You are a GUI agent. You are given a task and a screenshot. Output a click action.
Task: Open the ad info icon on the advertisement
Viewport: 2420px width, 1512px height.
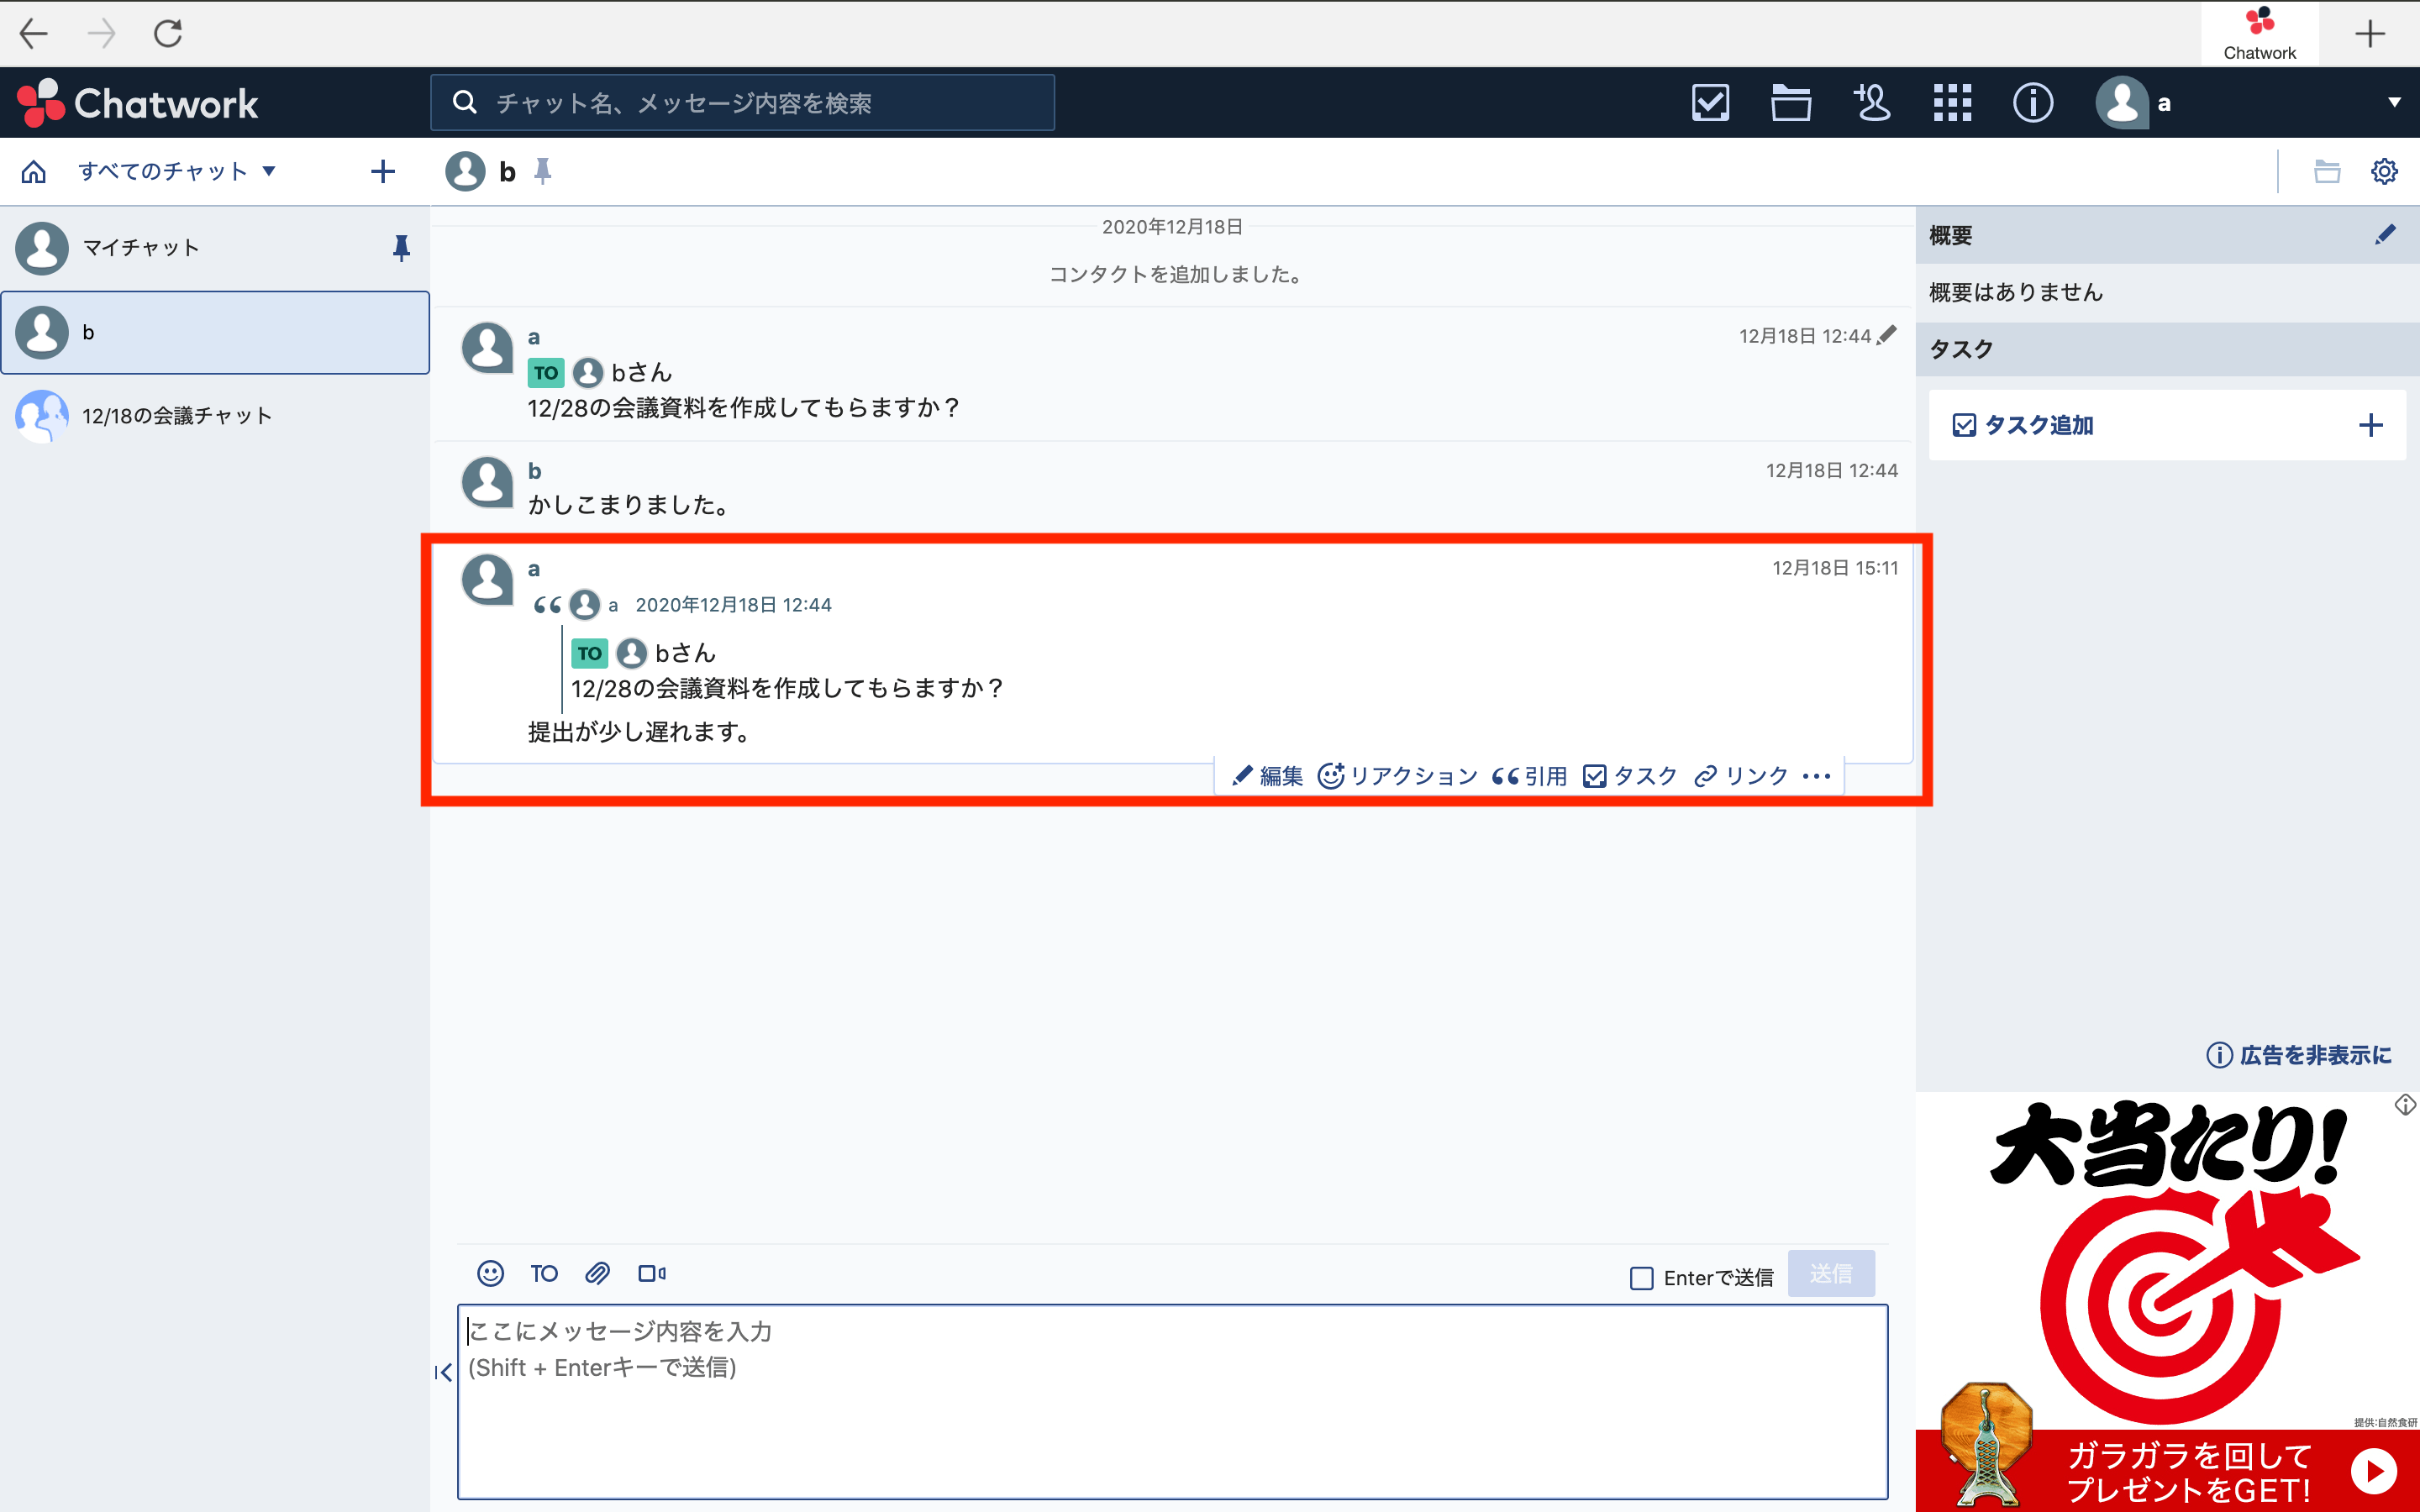tap(2405, 1105)
